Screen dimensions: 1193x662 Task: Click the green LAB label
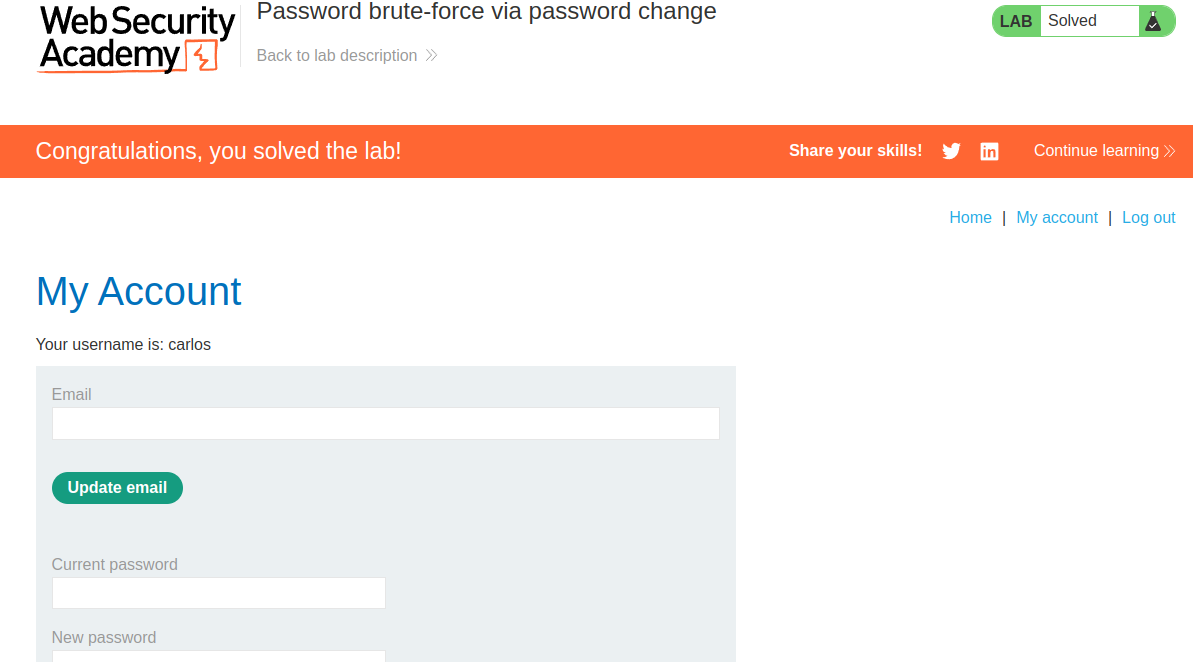(1016, 21)
